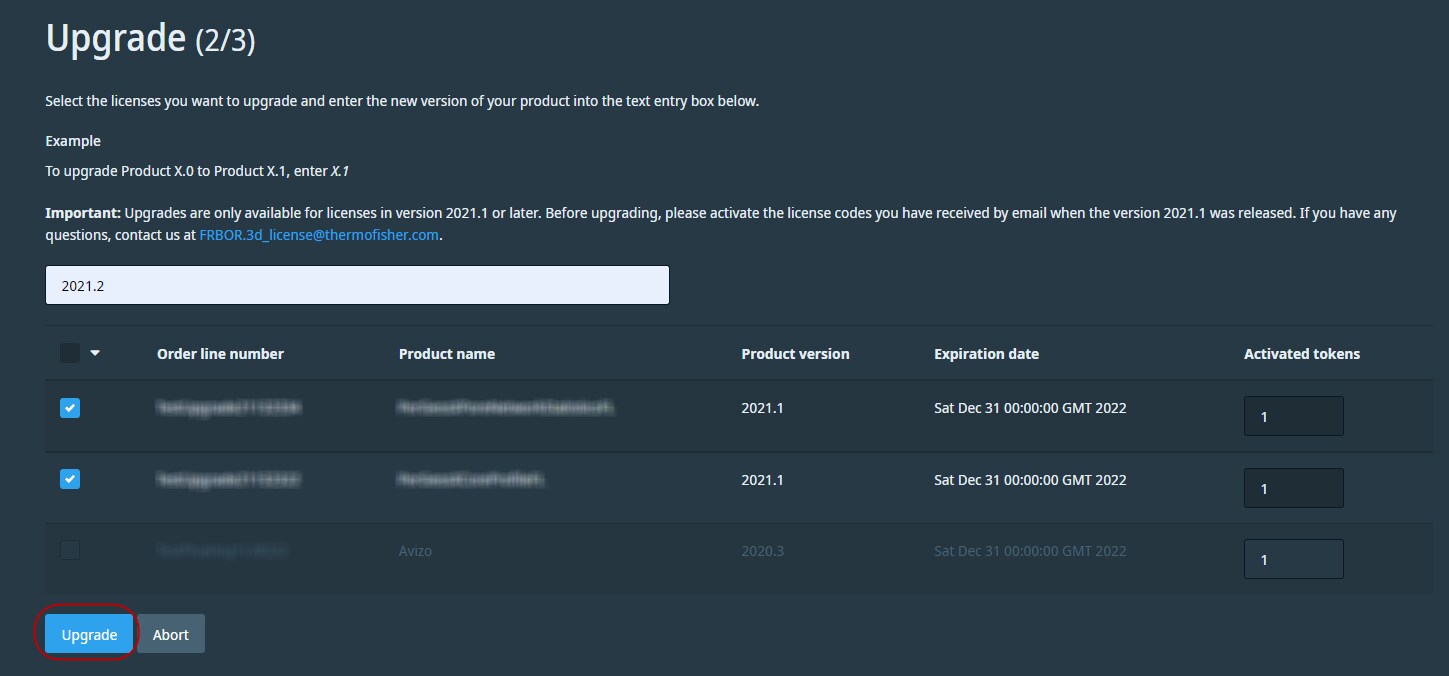The image size is (1449, 676).
Task: Select the Avizo product name cell
Action: coord(415,551)
